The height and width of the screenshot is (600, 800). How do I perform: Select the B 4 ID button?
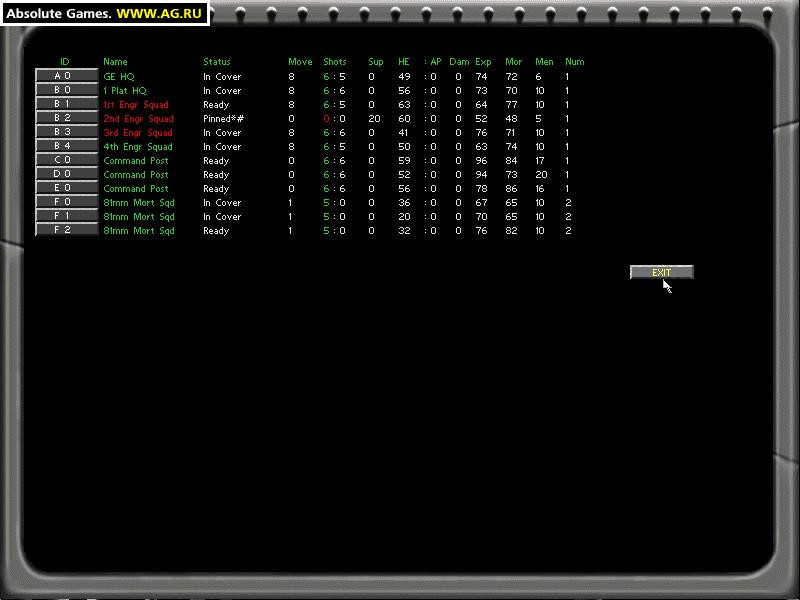tap(66, 146)
